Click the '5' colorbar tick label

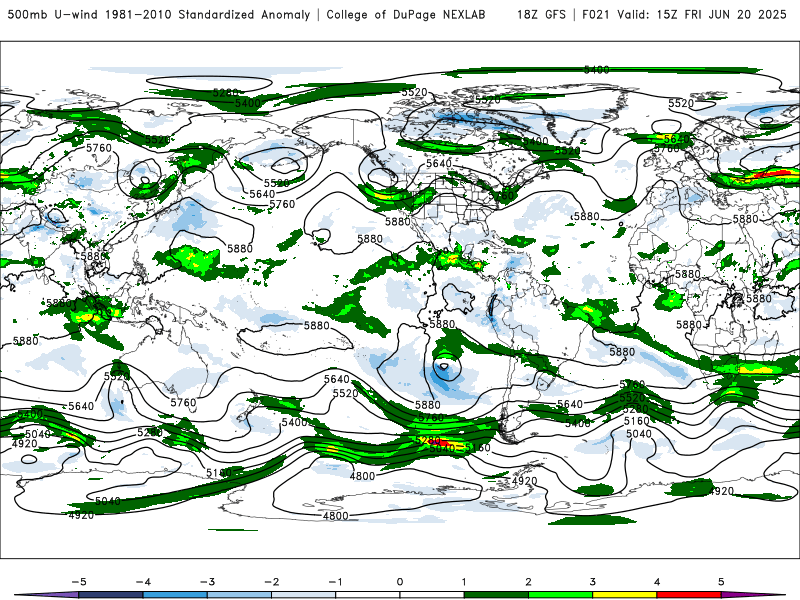click(x=721, y=582)
